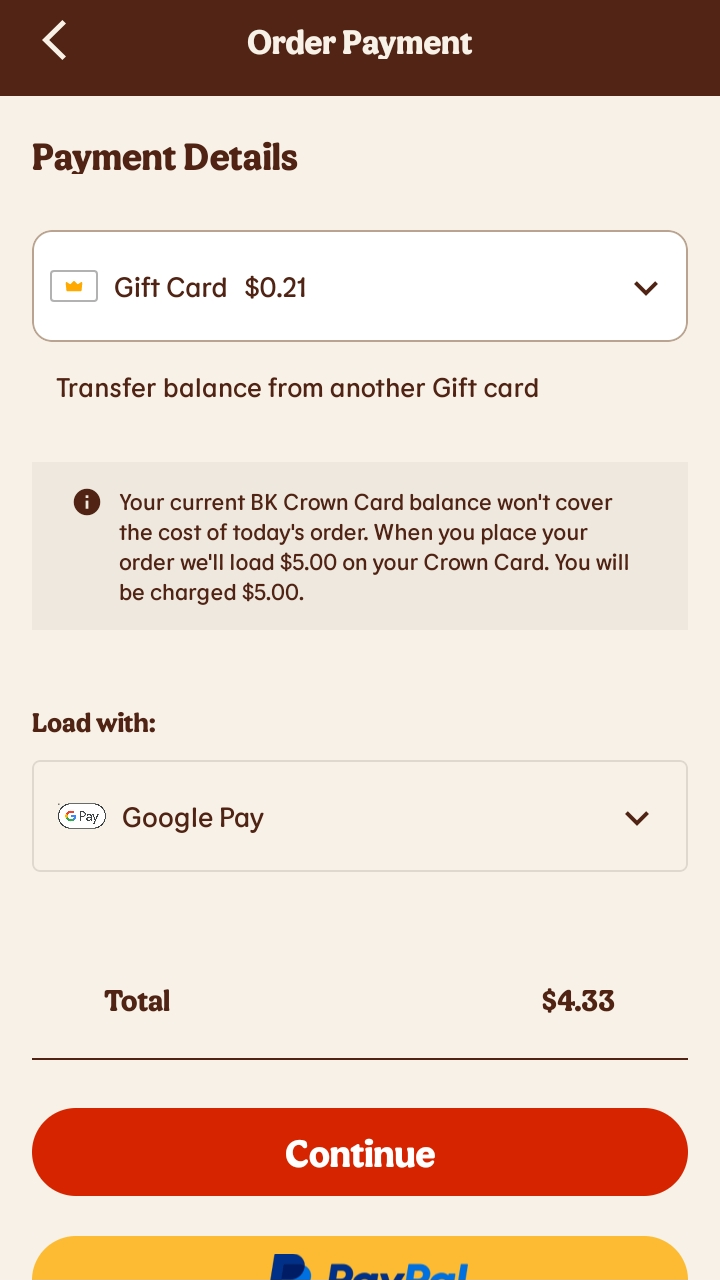Tap the 'Load with:' label
This screenshot has width=720, height=1280.
94,723
